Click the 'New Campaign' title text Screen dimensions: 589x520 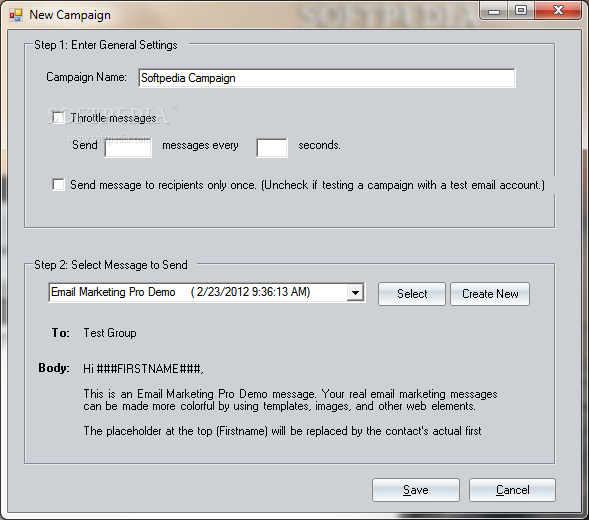pyautogui.click(x=70, y=15)
